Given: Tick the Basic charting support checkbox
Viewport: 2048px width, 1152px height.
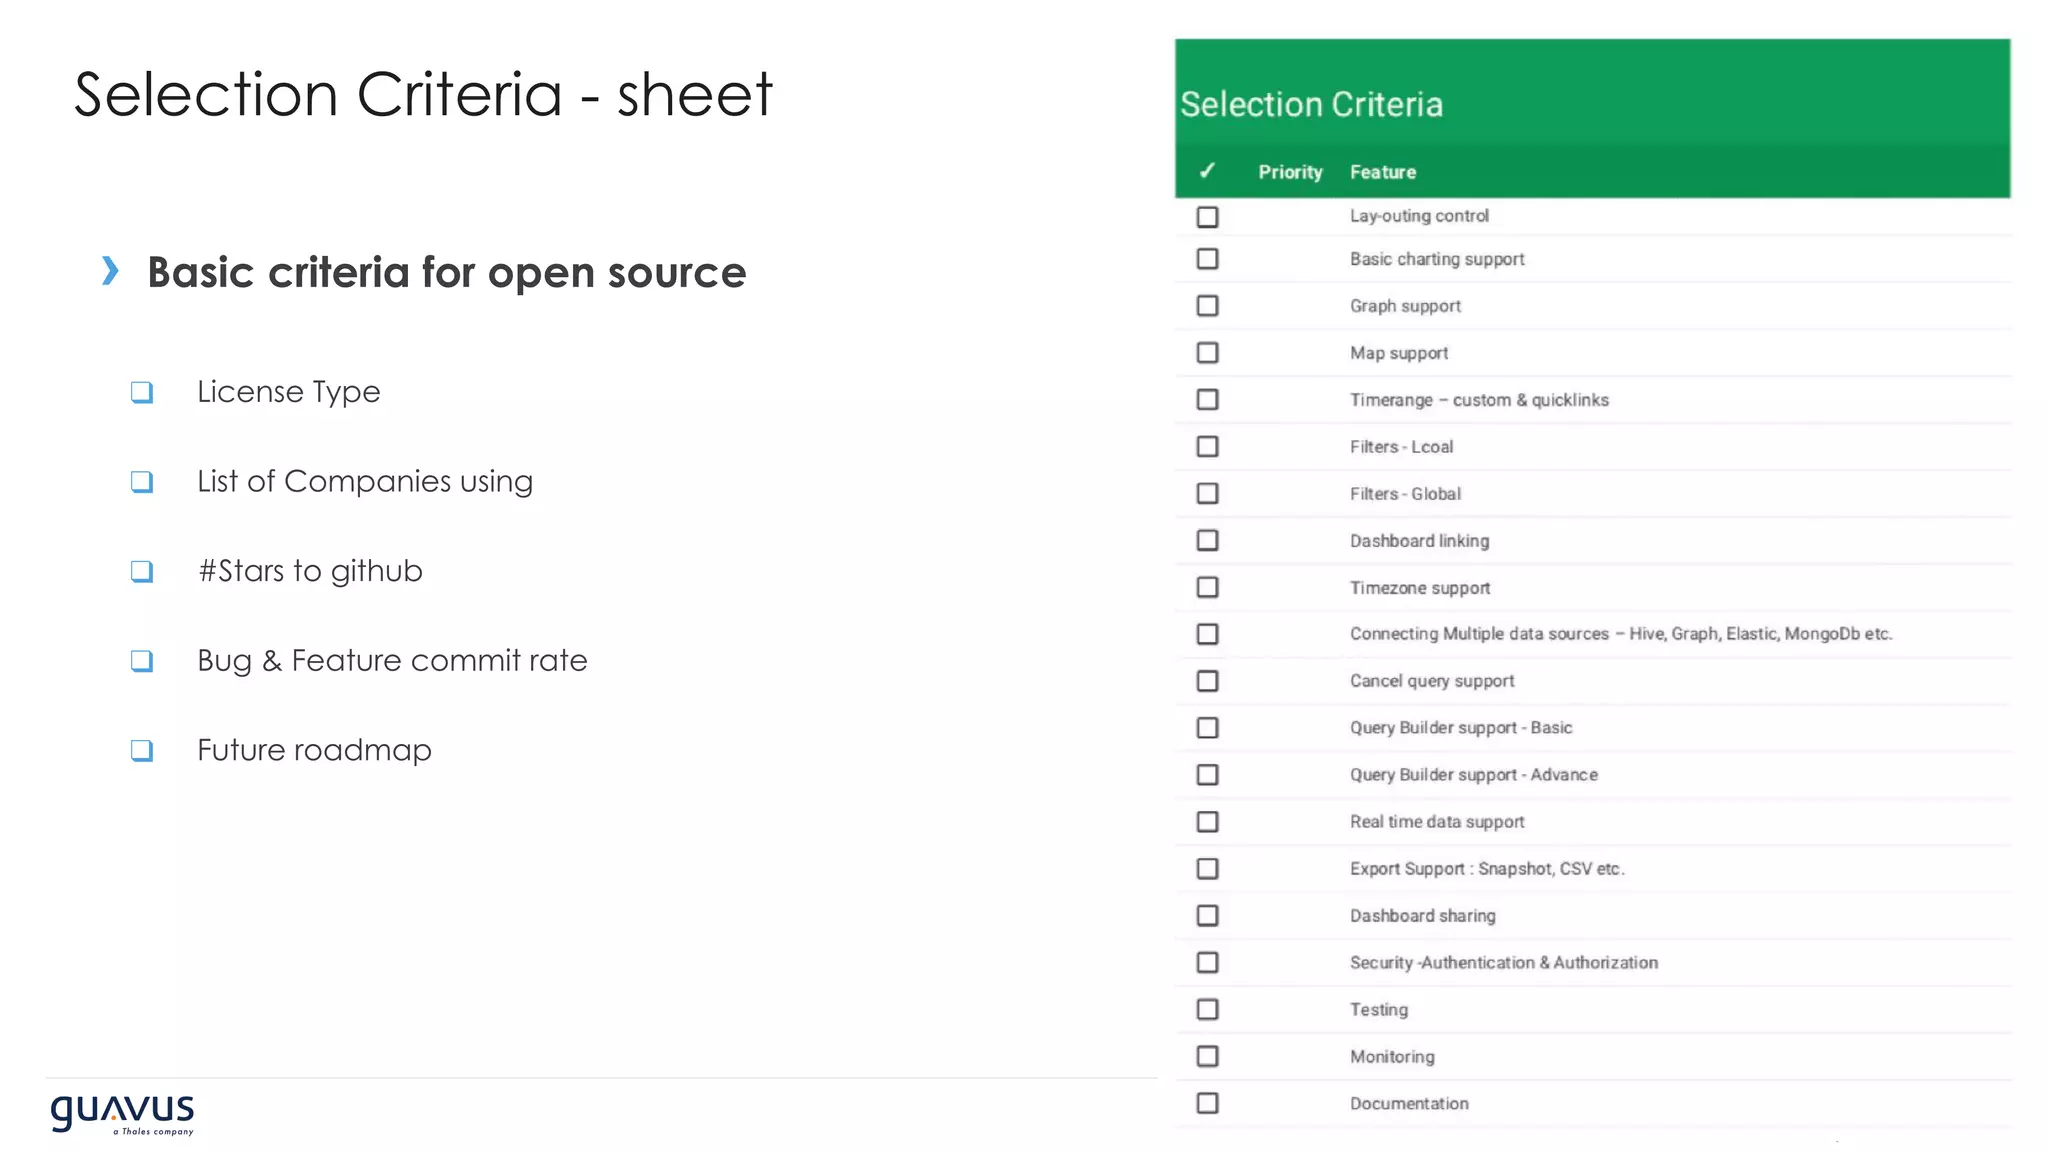Looking at the screenshot, I should point(1207,259).
